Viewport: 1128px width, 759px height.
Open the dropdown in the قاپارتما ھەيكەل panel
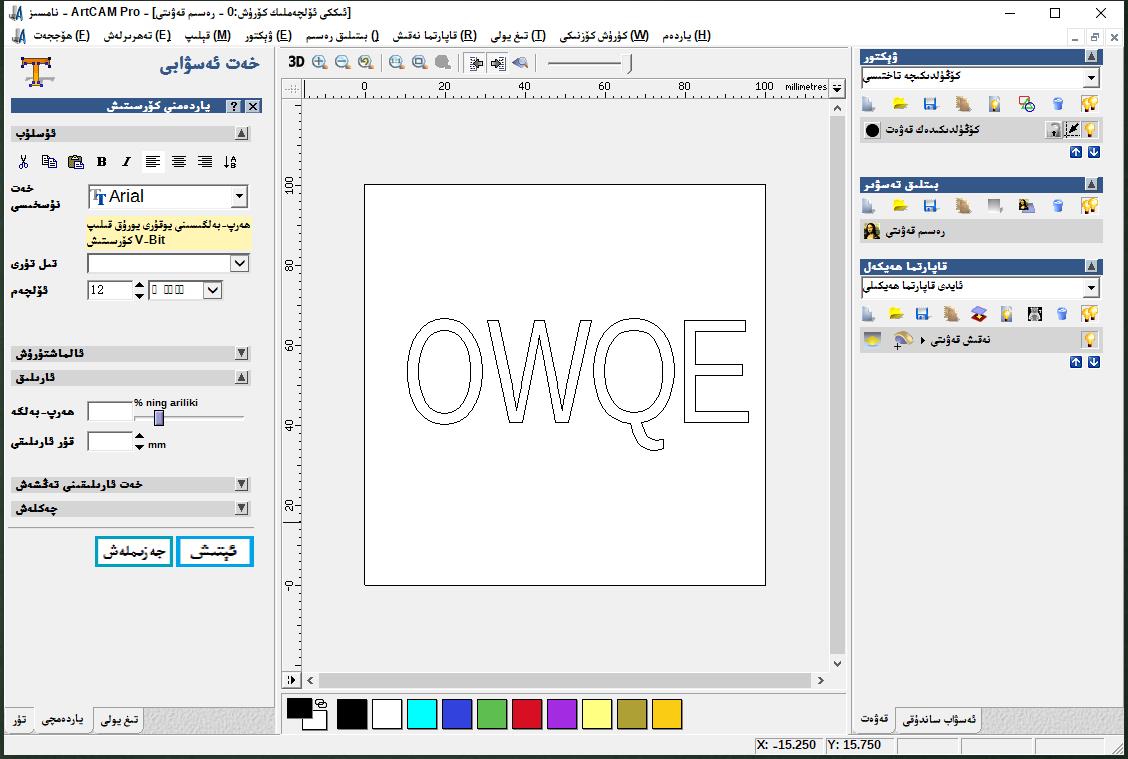click(x=1091, y=288)
